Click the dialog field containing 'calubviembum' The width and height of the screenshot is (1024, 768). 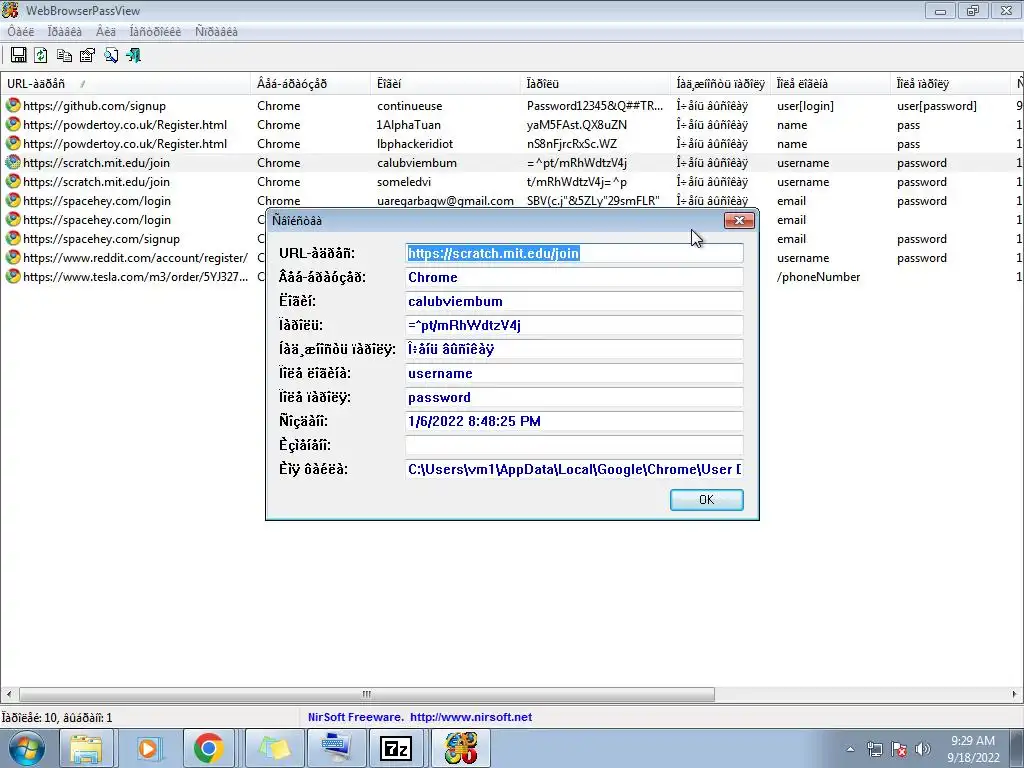click(574, 302)
